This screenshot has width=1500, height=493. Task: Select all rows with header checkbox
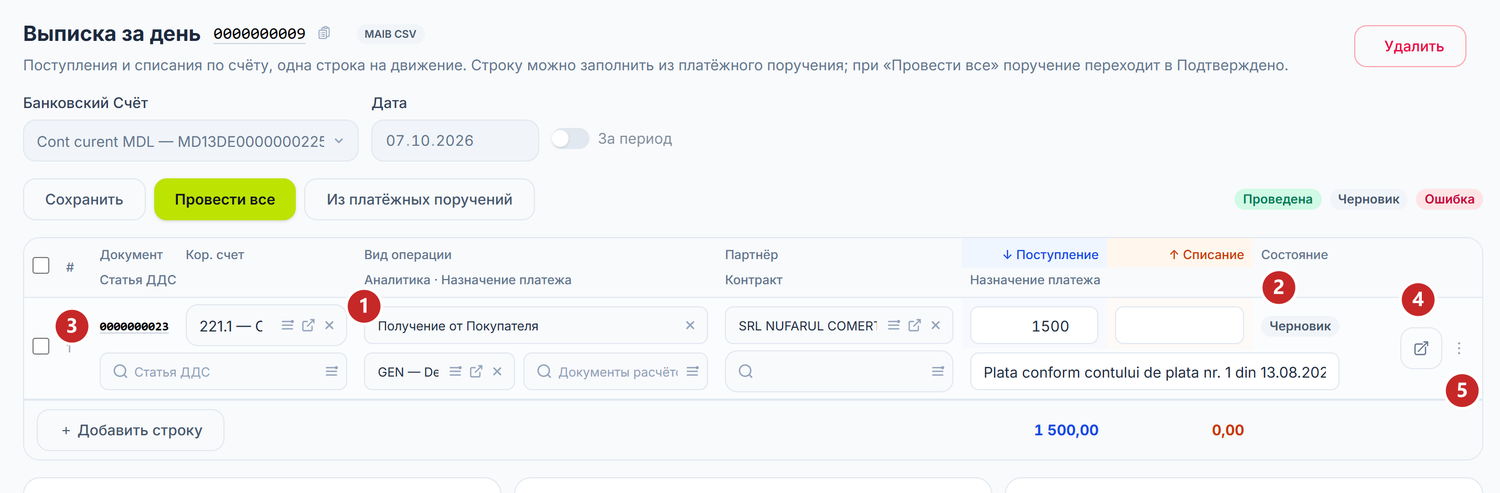point(41,266)
